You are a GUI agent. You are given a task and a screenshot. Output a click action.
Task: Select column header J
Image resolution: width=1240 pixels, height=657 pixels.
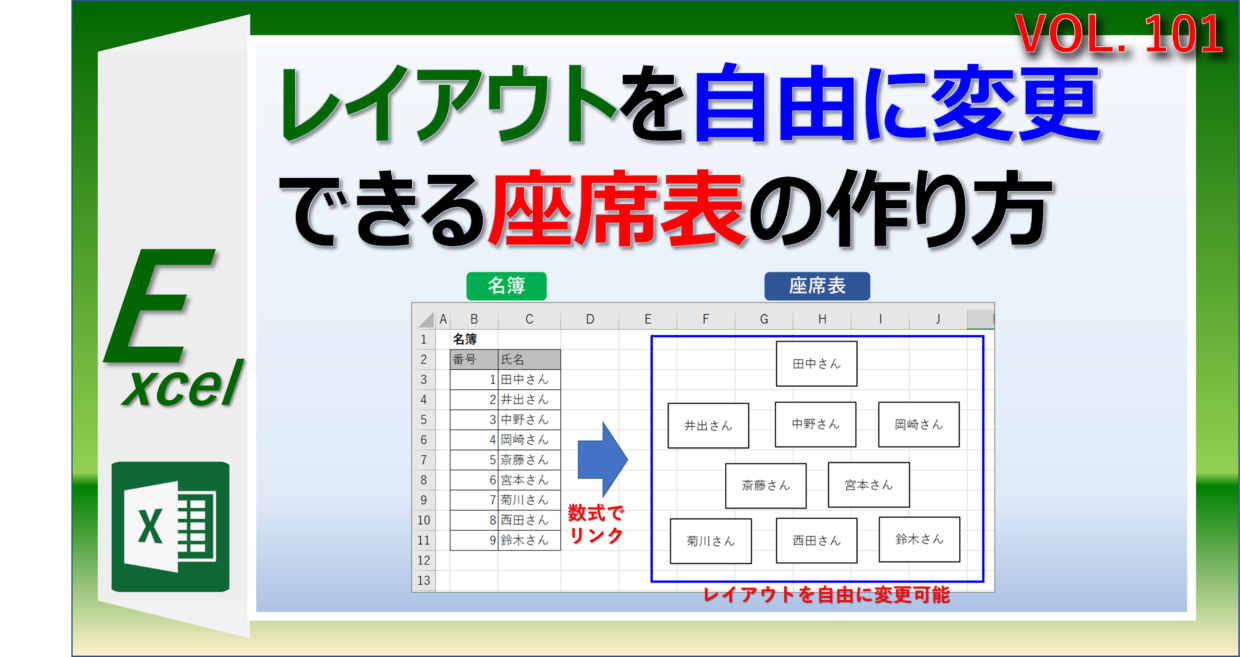pos(938,319)
